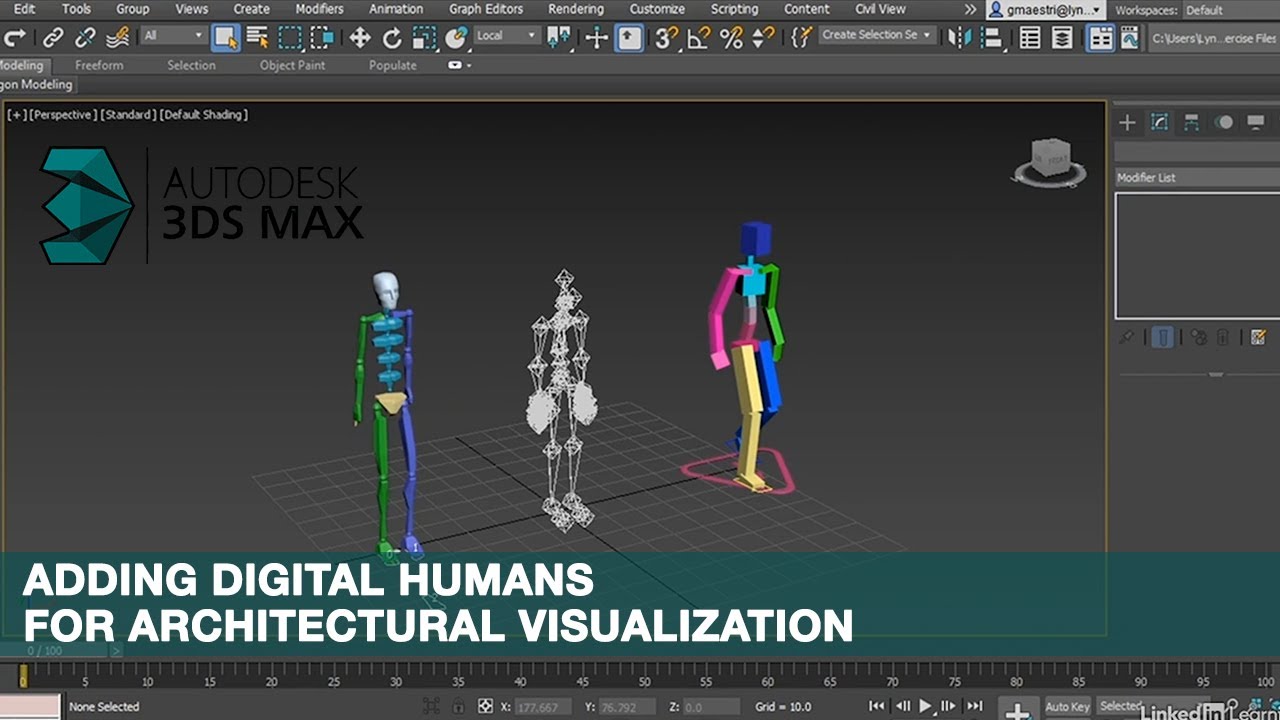
Task: Click the Use Pivot Point Center icon
Action: pyautogui.click(x=559, y=39)
